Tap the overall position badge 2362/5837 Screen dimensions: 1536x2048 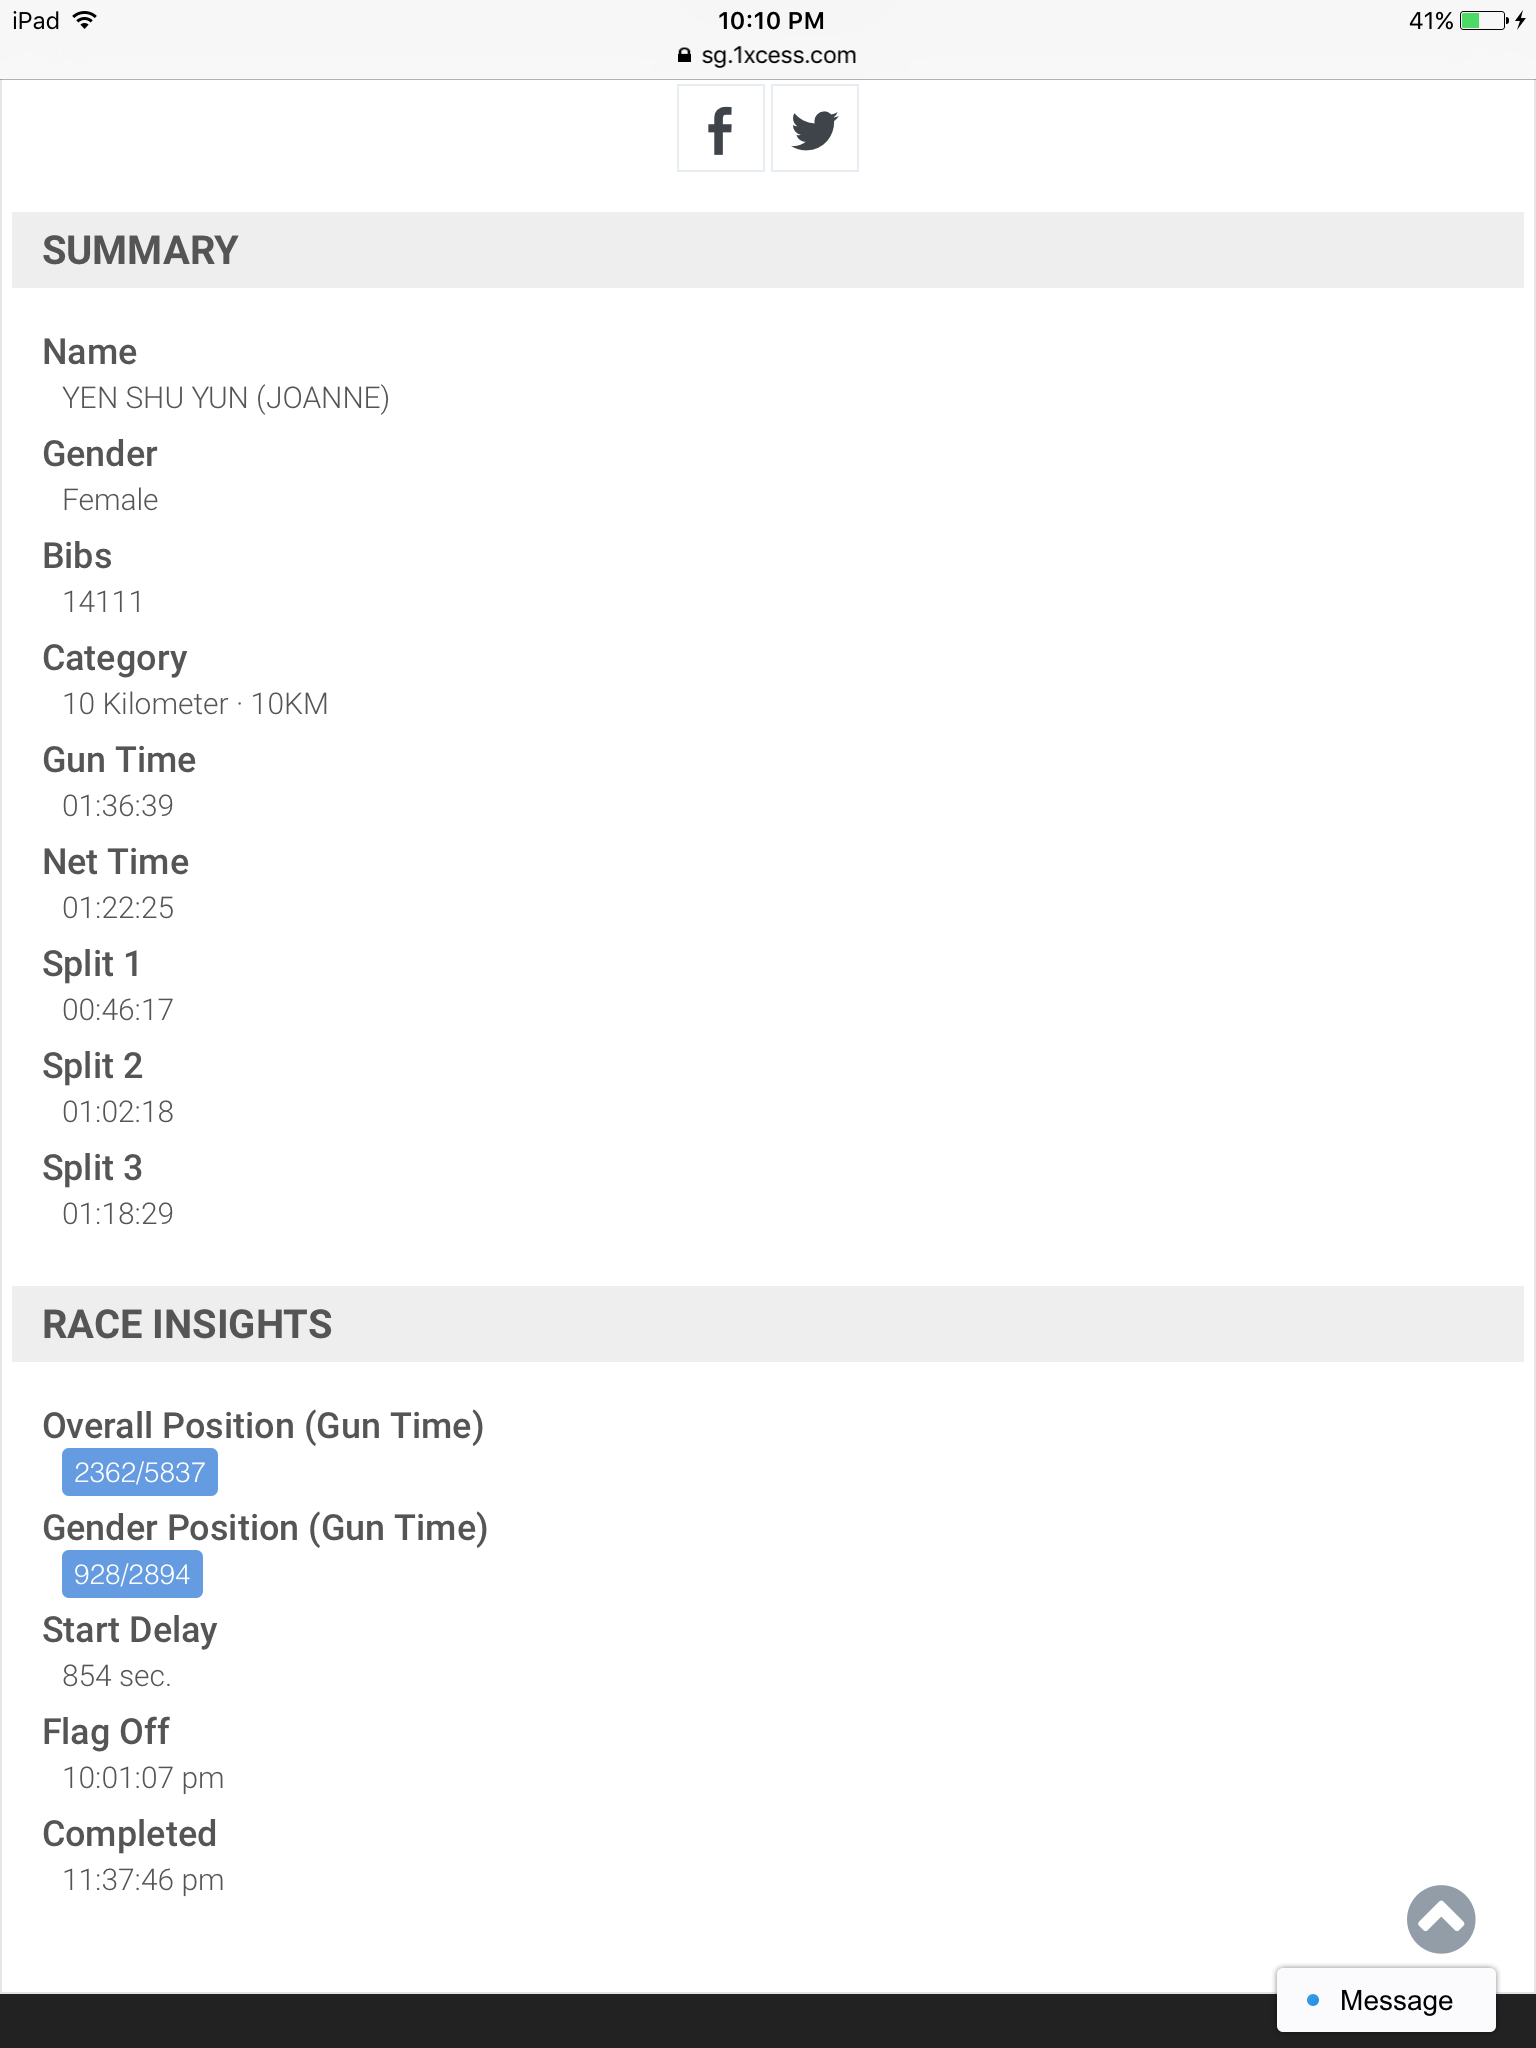[140, 1473]
